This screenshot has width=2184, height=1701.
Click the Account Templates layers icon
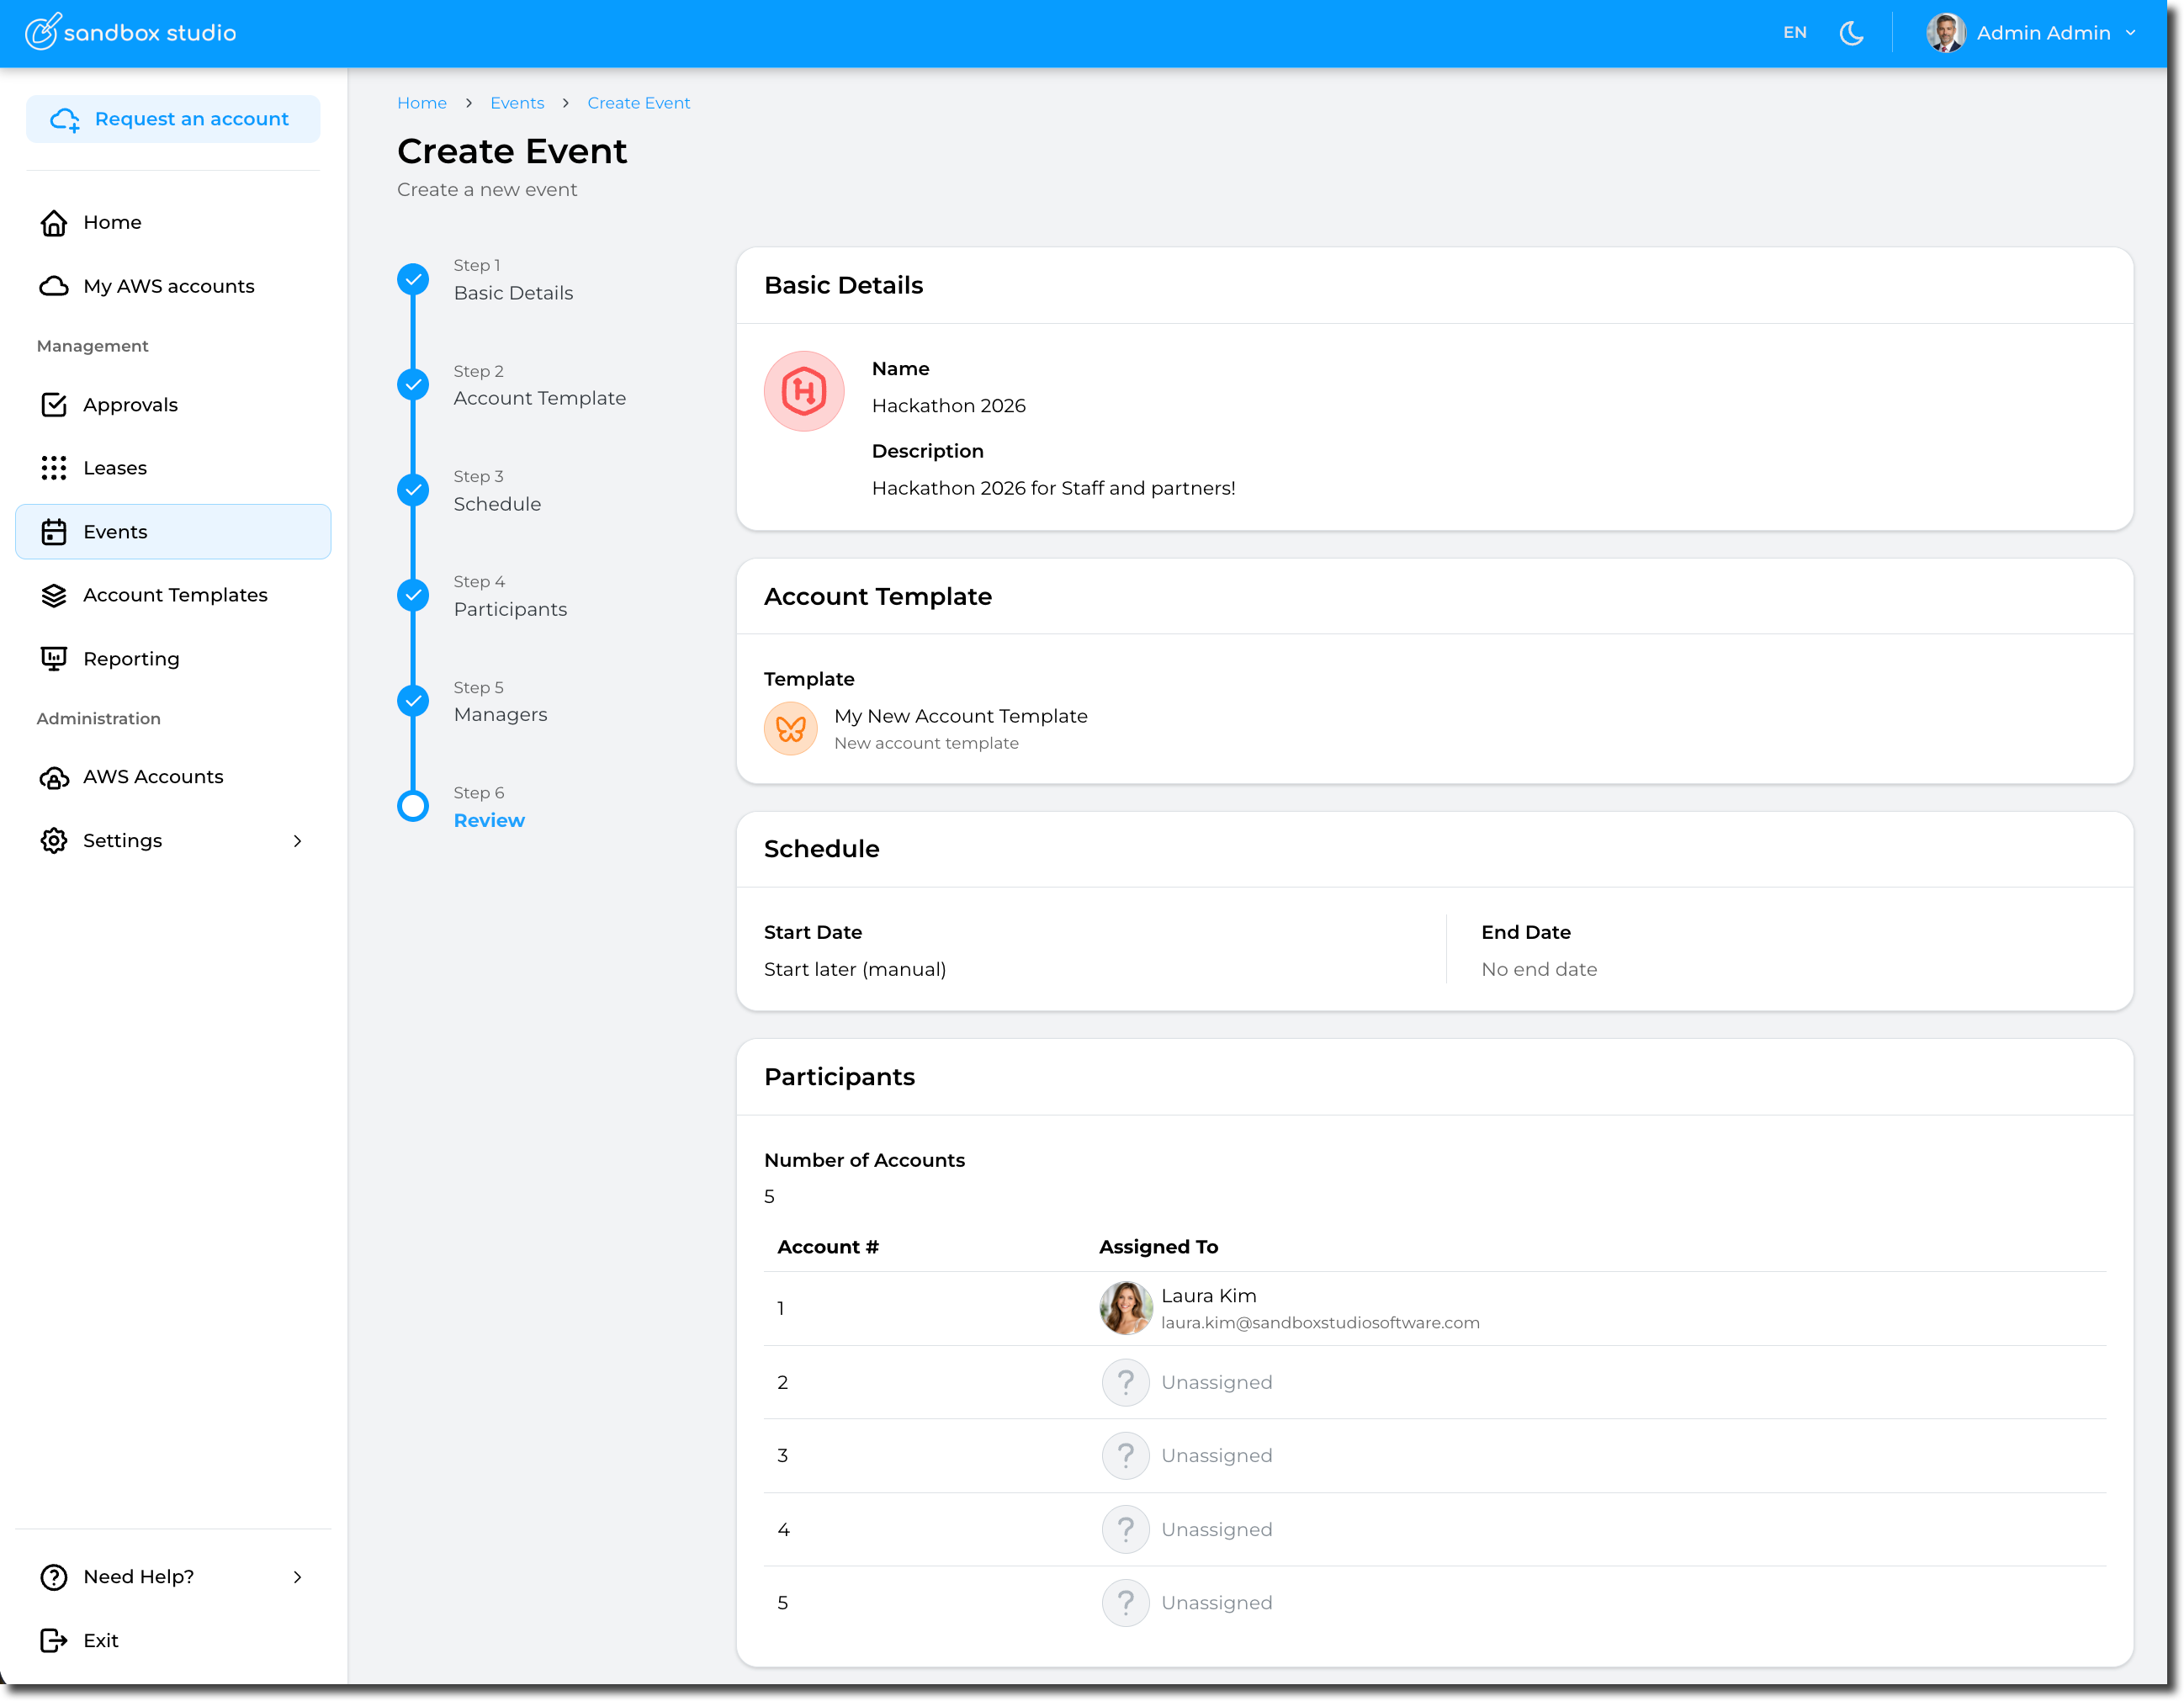pos(54,595)
